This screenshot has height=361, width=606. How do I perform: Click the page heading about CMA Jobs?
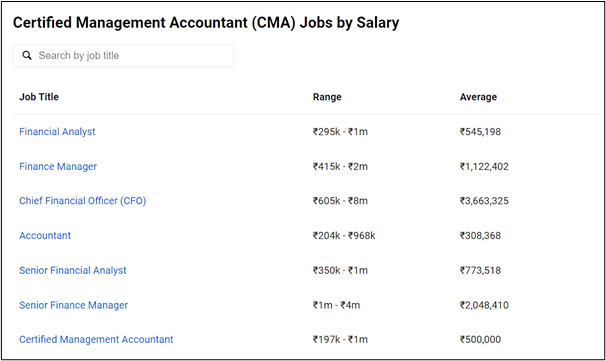206,23
